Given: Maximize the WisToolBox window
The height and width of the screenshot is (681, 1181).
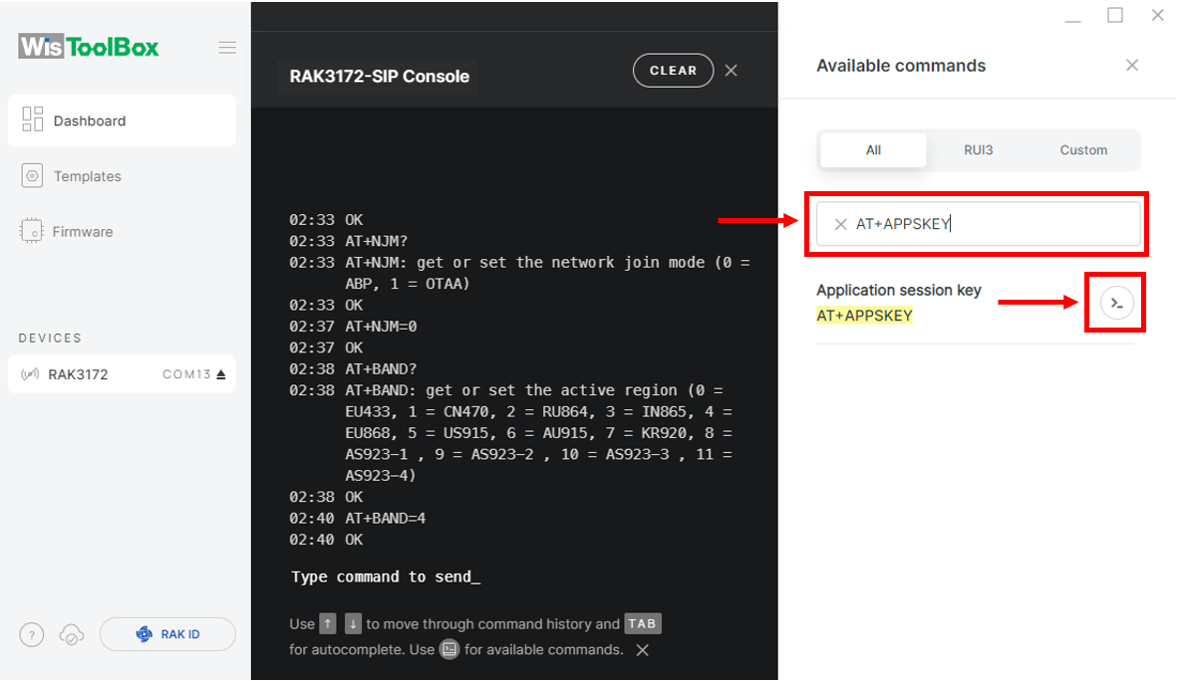Looking at the screenshot, I should (1115, 15).
